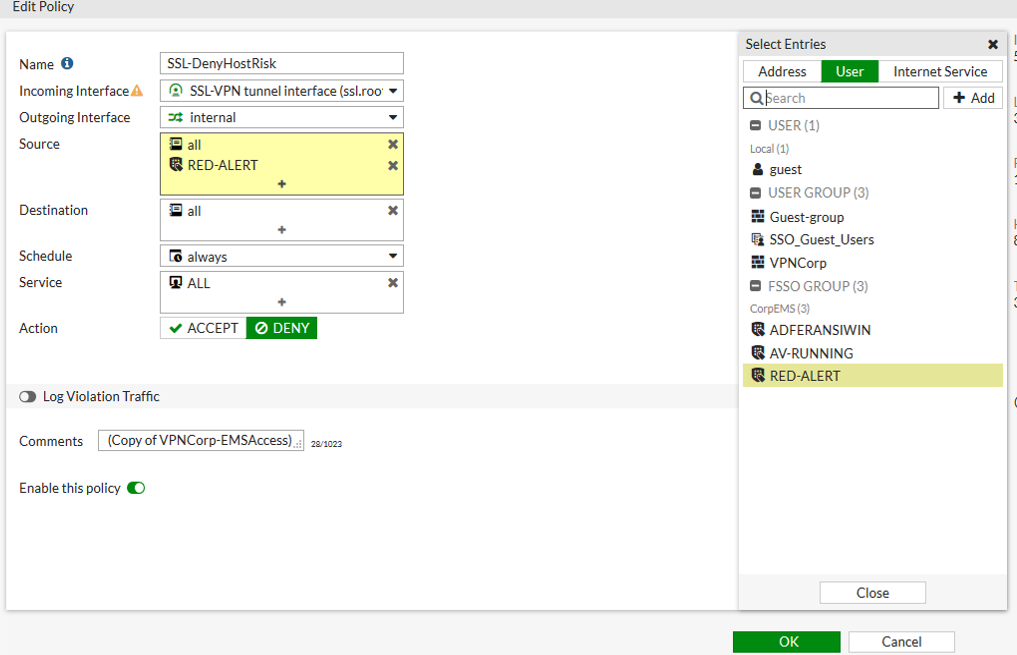
Task: Click the Guest-group icon
Action: point(758,217)
